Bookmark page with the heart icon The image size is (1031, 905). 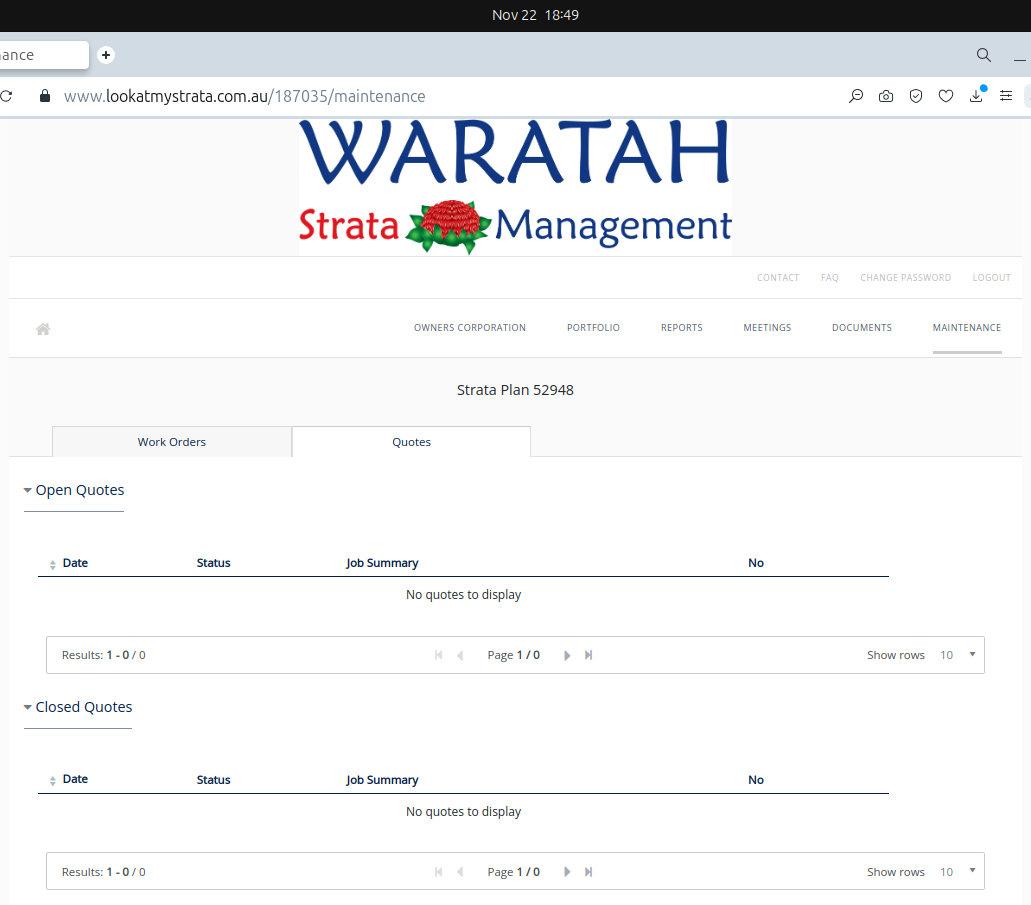click(x=946, y=96)
